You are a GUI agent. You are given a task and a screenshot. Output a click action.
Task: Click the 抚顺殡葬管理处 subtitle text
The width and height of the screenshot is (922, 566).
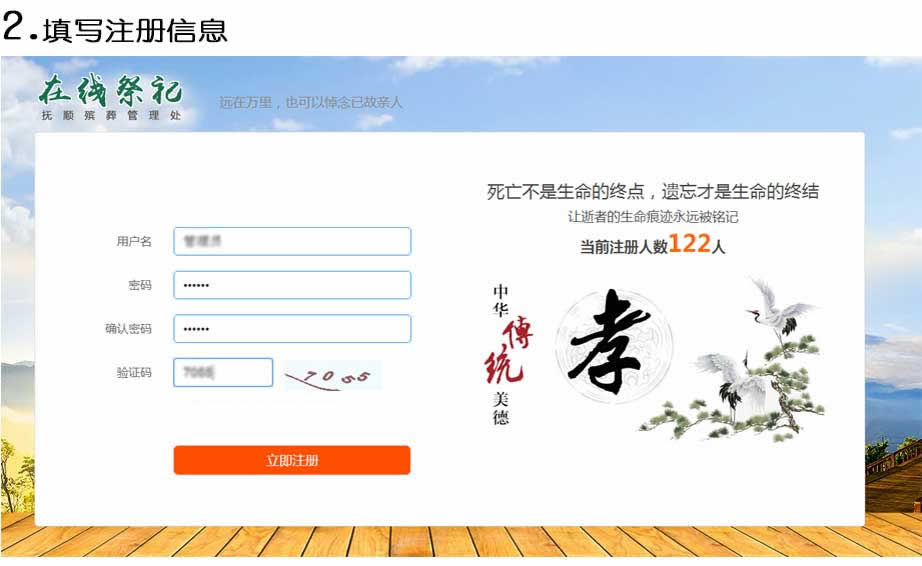point(111,115)
